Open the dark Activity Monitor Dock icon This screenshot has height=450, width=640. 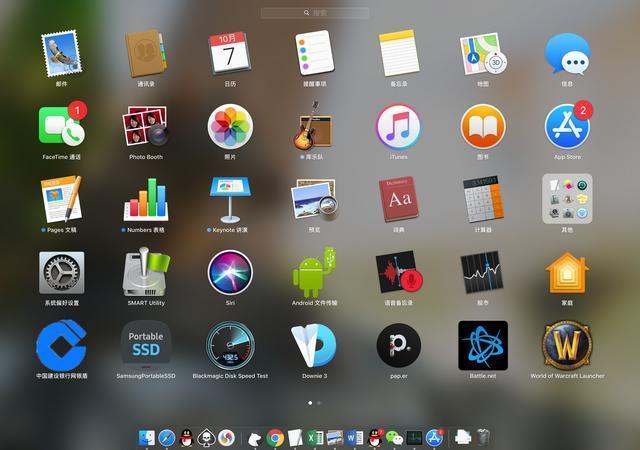(x=414, y=438)
